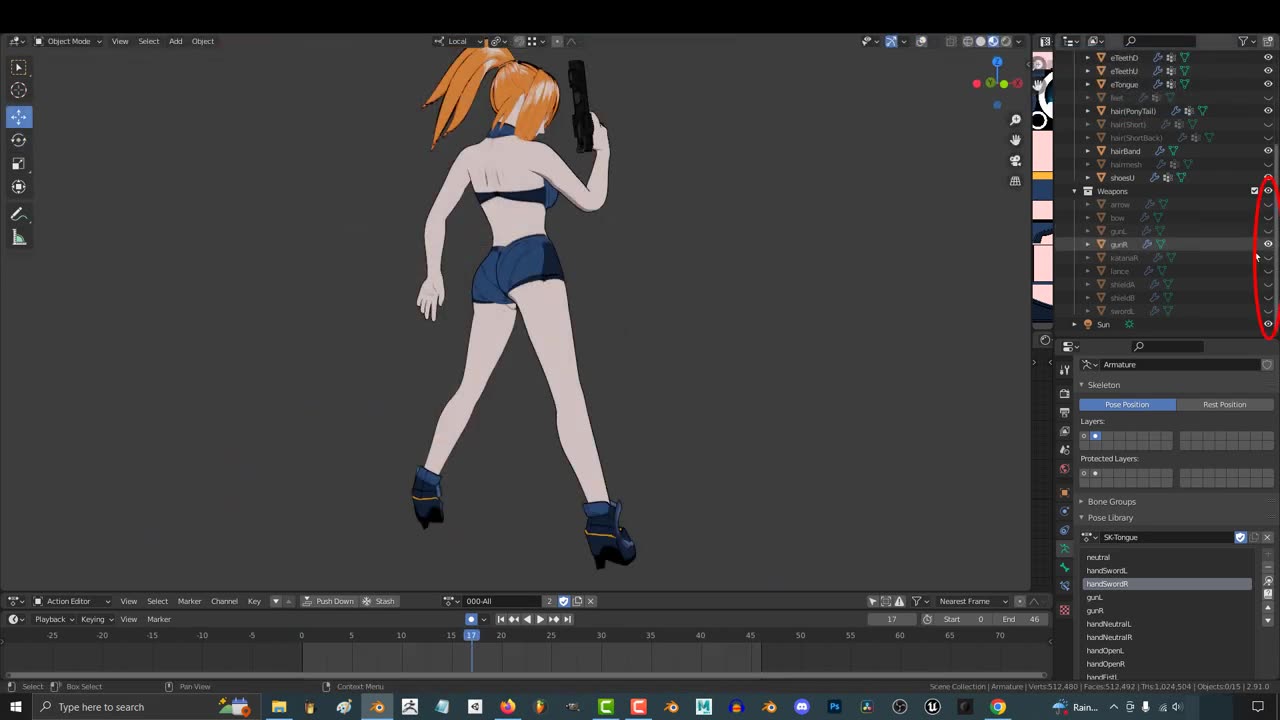Hide hair(PonyTail) object
Viewport: 1280px width, 720px height.
[1268, 111]
